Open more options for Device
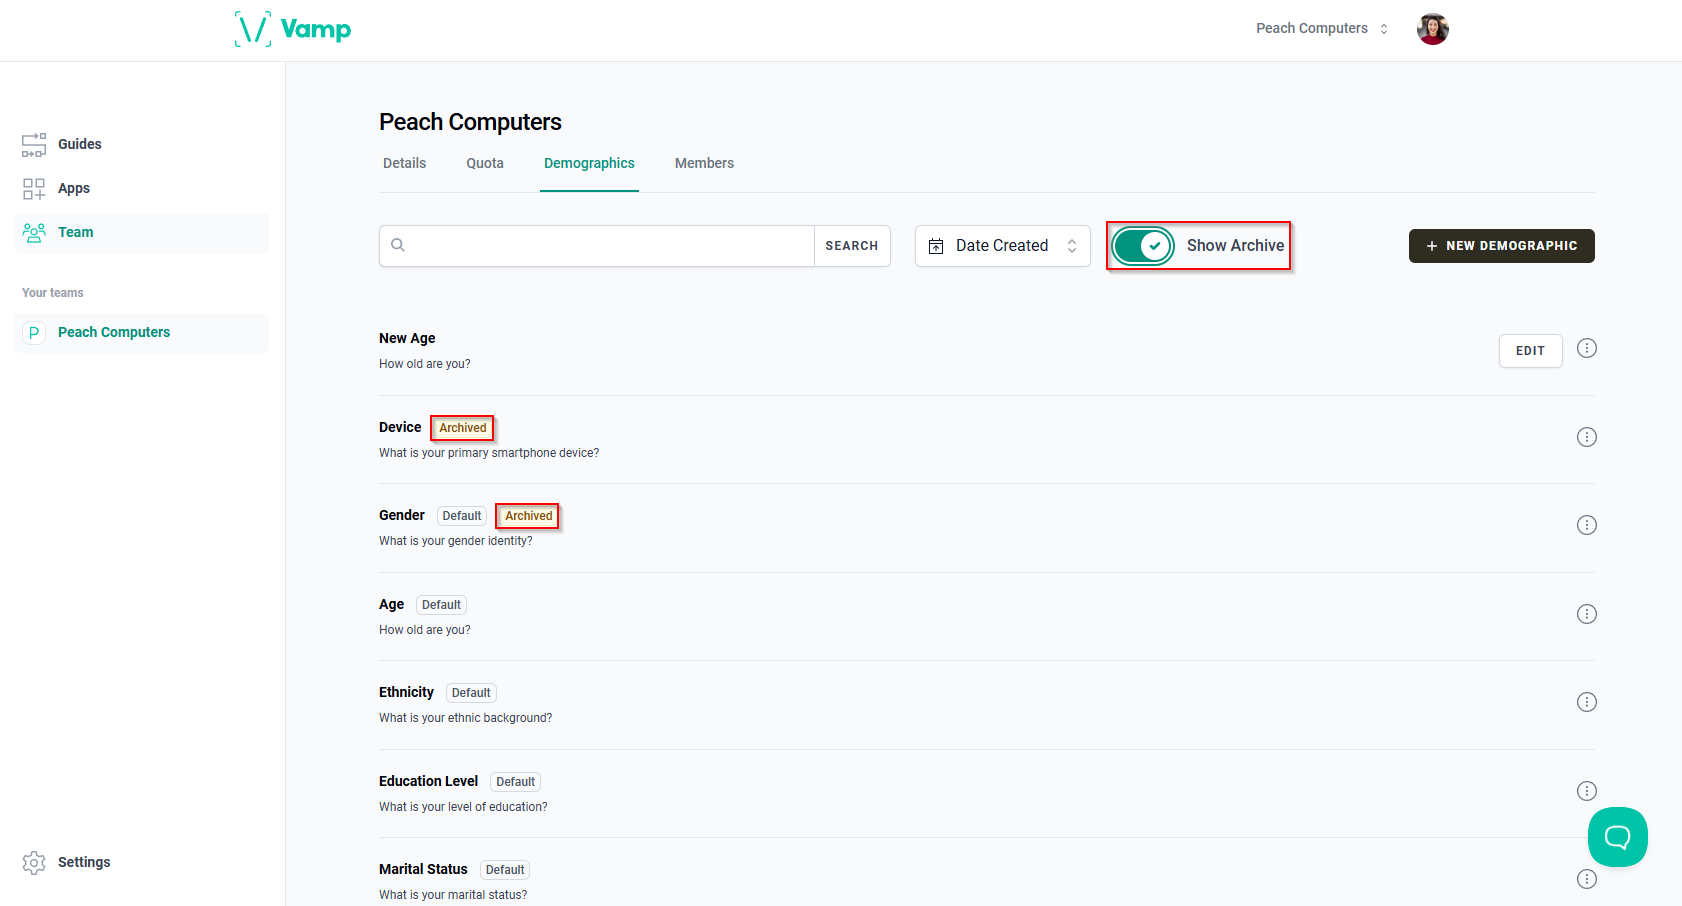Viewport: 1682px width, 906px height. point(1587,437)
